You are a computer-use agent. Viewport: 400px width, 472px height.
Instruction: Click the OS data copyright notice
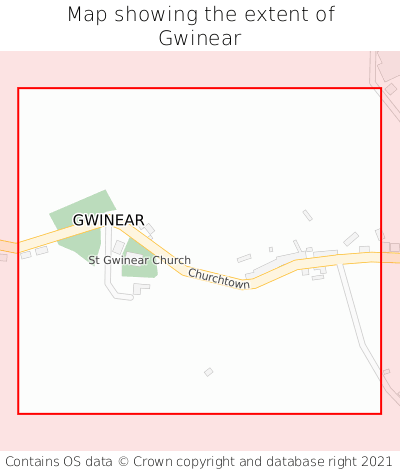[199, 462]
